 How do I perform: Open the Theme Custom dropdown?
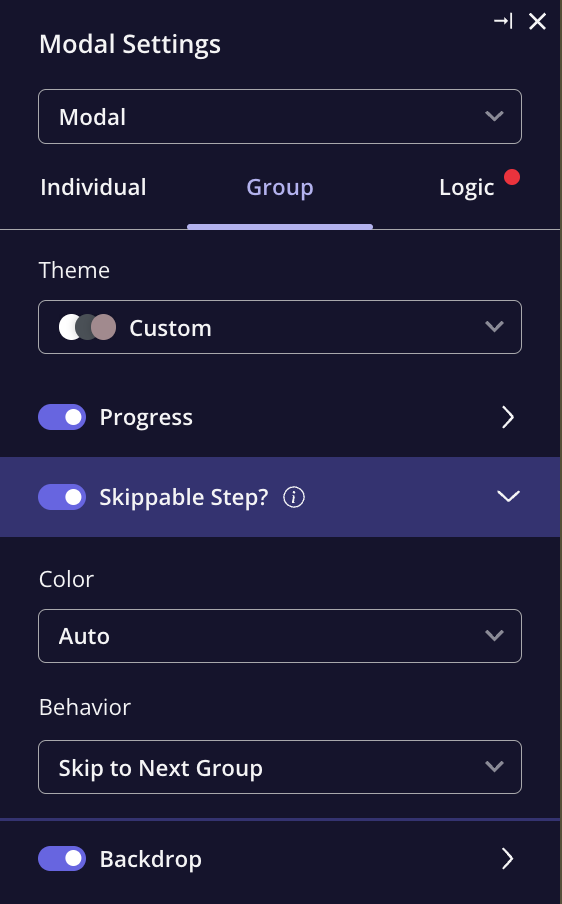pyautogui.click(x=280, y=327)
